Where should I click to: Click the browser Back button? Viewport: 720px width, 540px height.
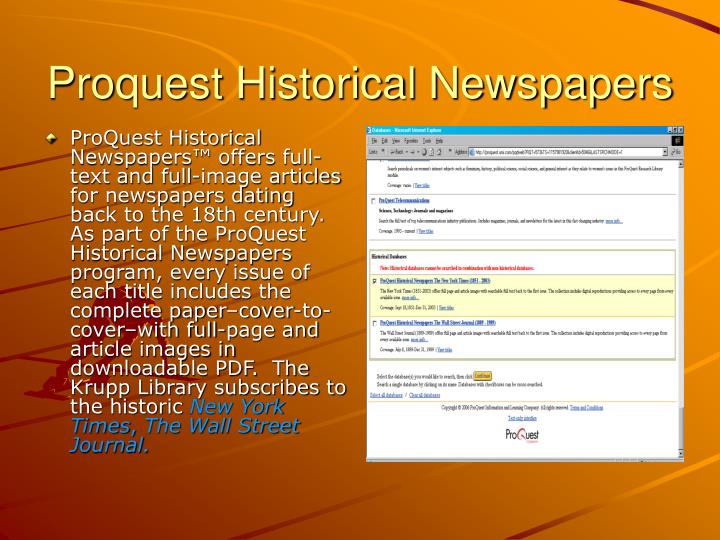396,152
